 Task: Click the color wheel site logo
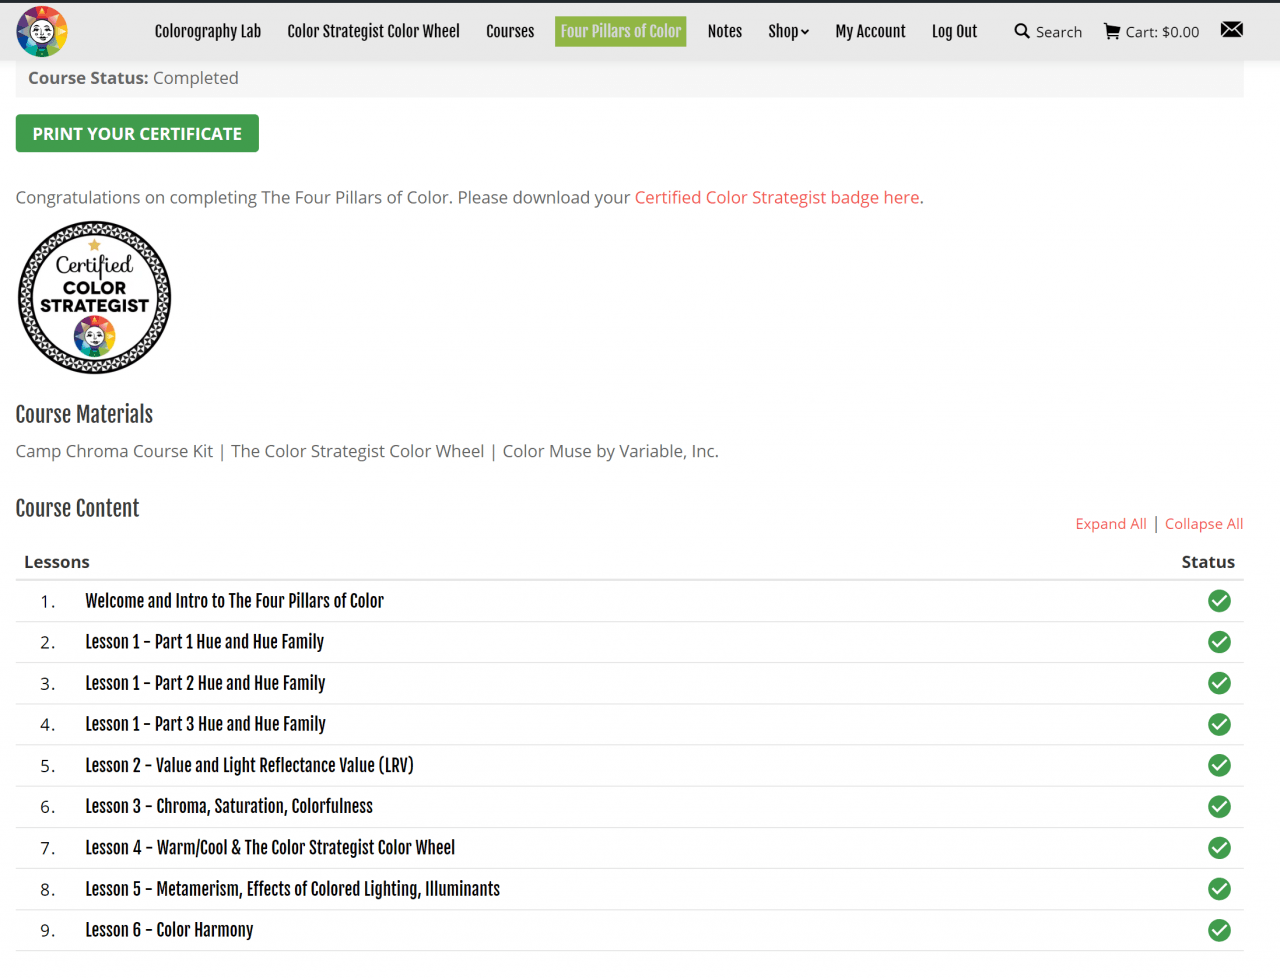tap(41, 31)
